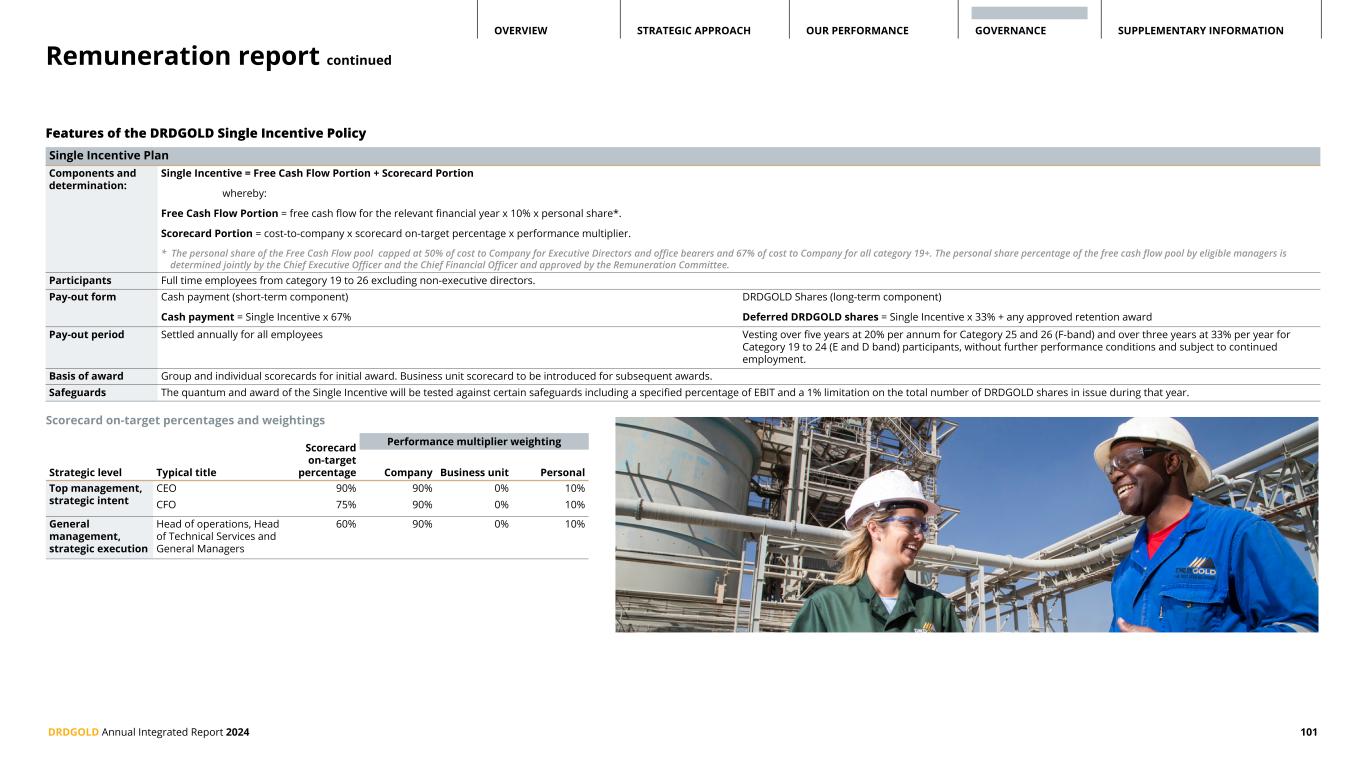The width and height of the screenshot is (1365, 767).
Task: Click the 'Components and determination:' row label
Action: coord(93,180)
